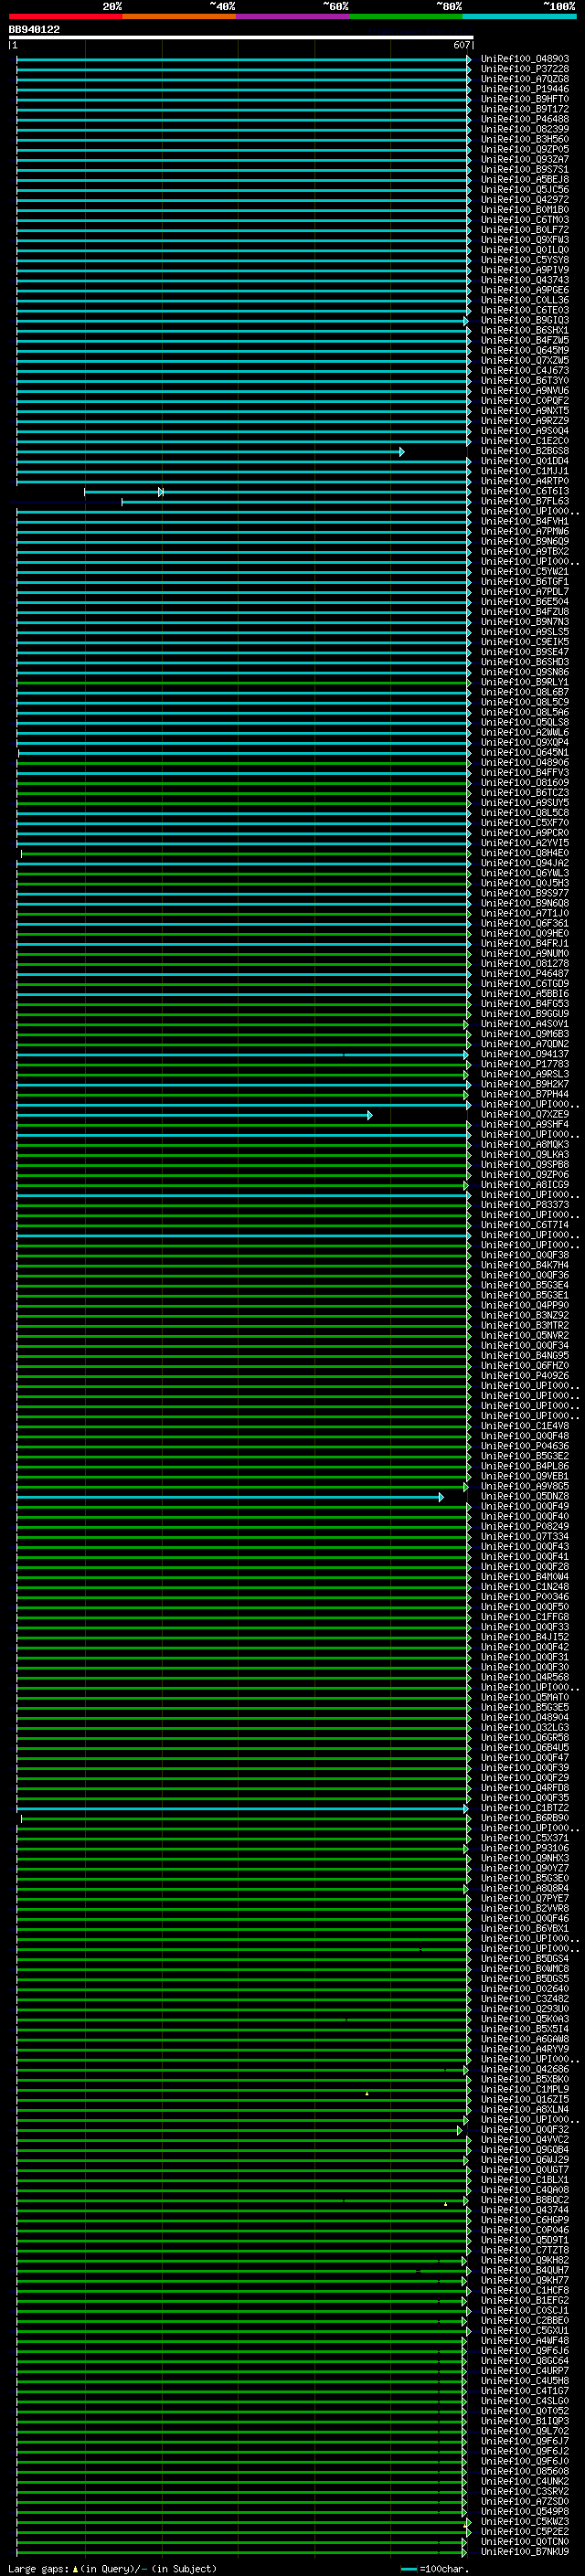Select the label UniRef100_O85608
Screen dimensions: 585x2576
click(524, 2471)
